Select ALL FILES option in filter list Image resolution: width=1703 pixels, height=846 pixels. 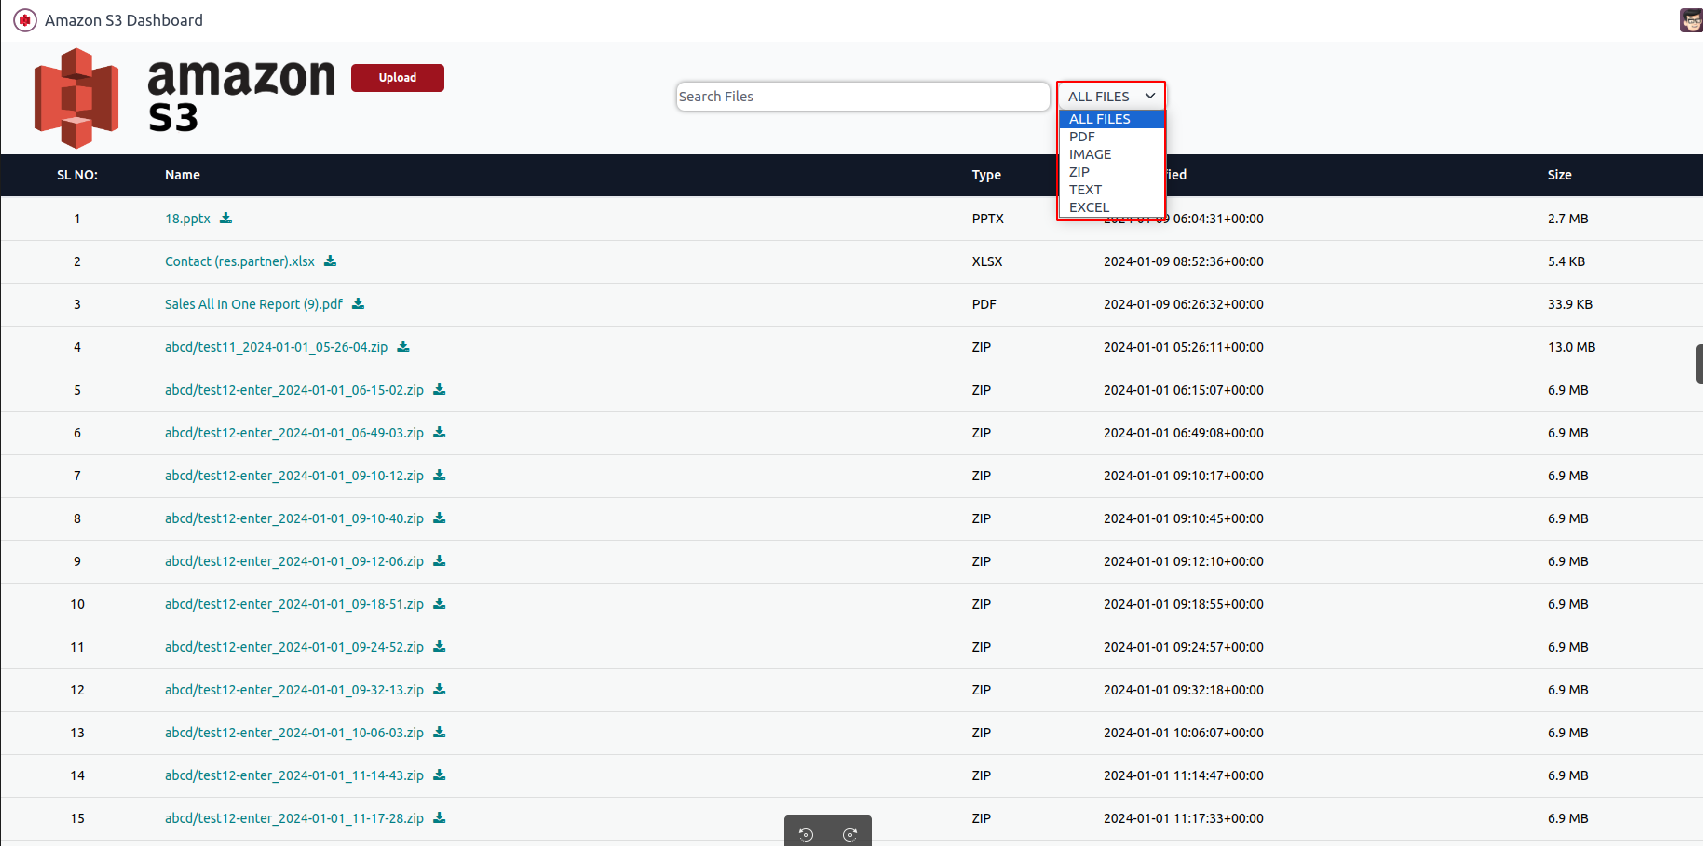tap(1111, 119)
